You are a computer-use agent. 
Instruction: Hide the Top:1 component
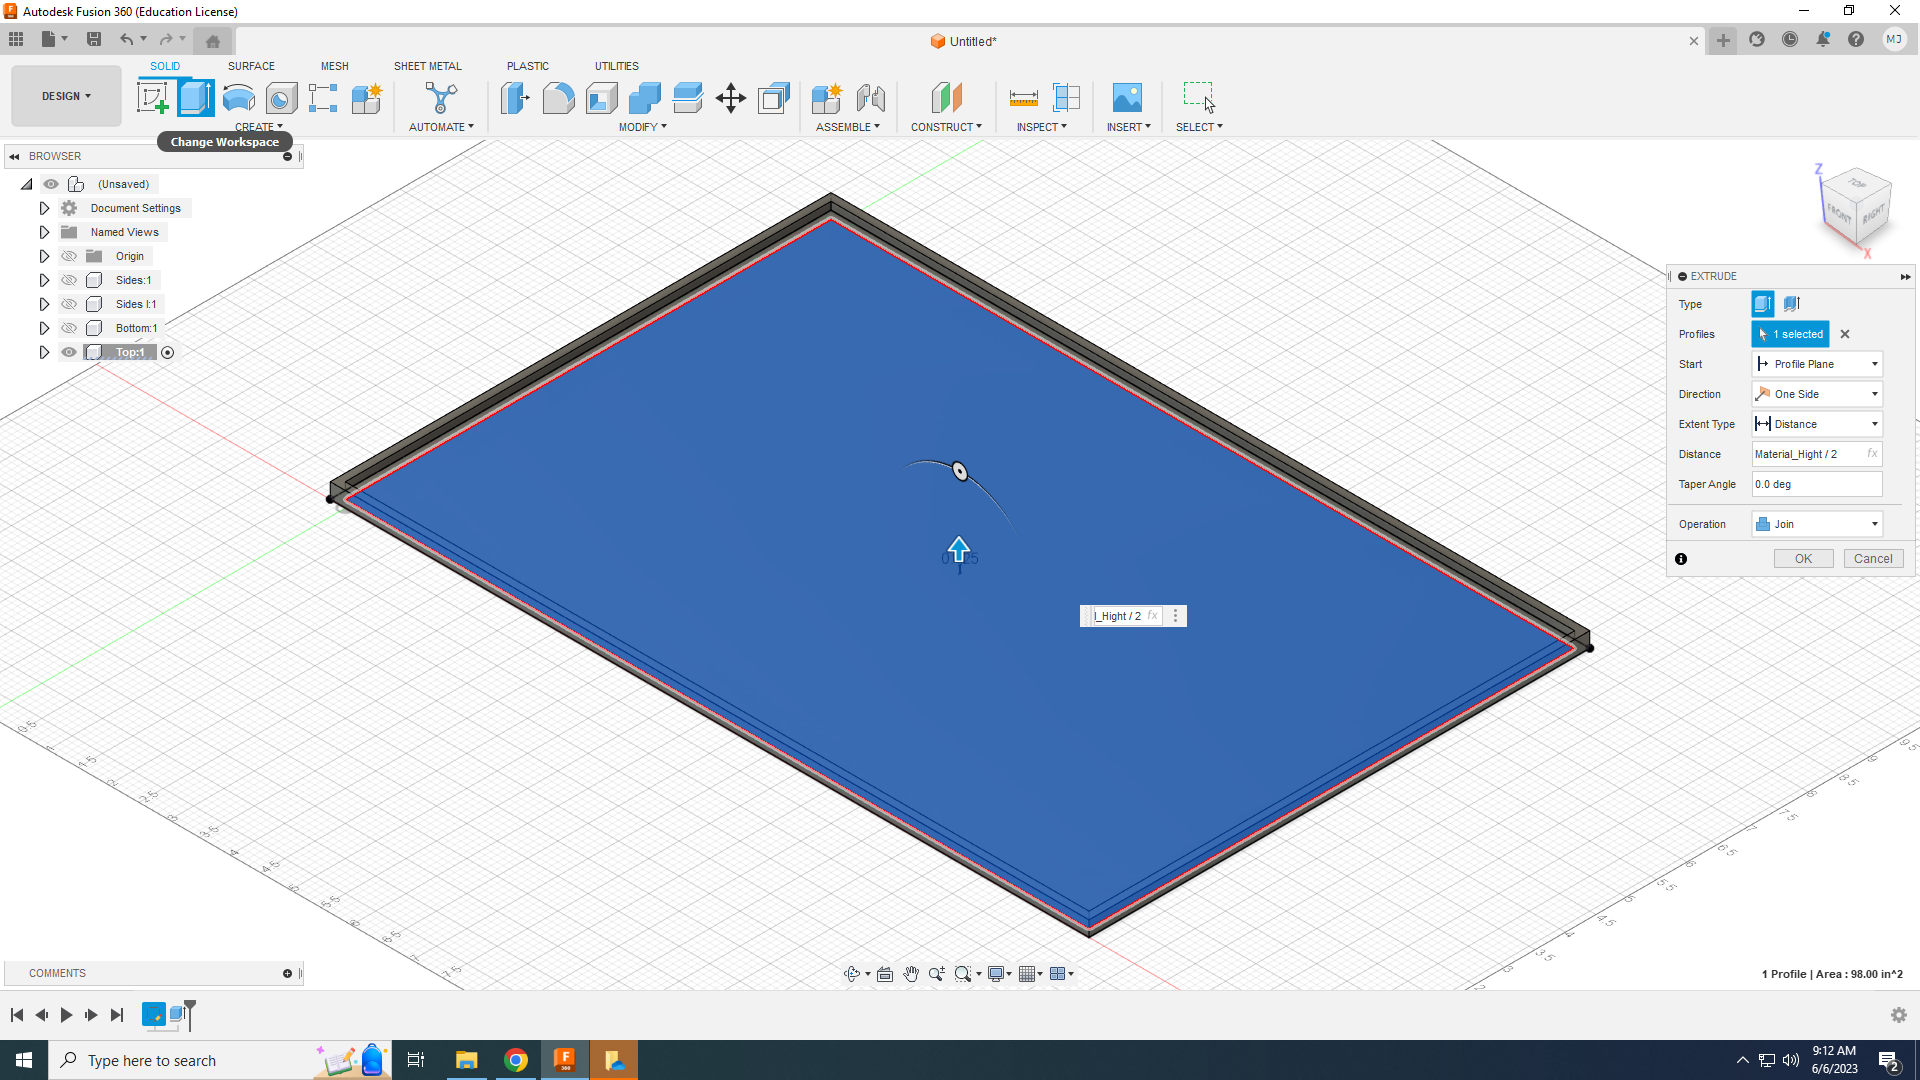point(69,352)
